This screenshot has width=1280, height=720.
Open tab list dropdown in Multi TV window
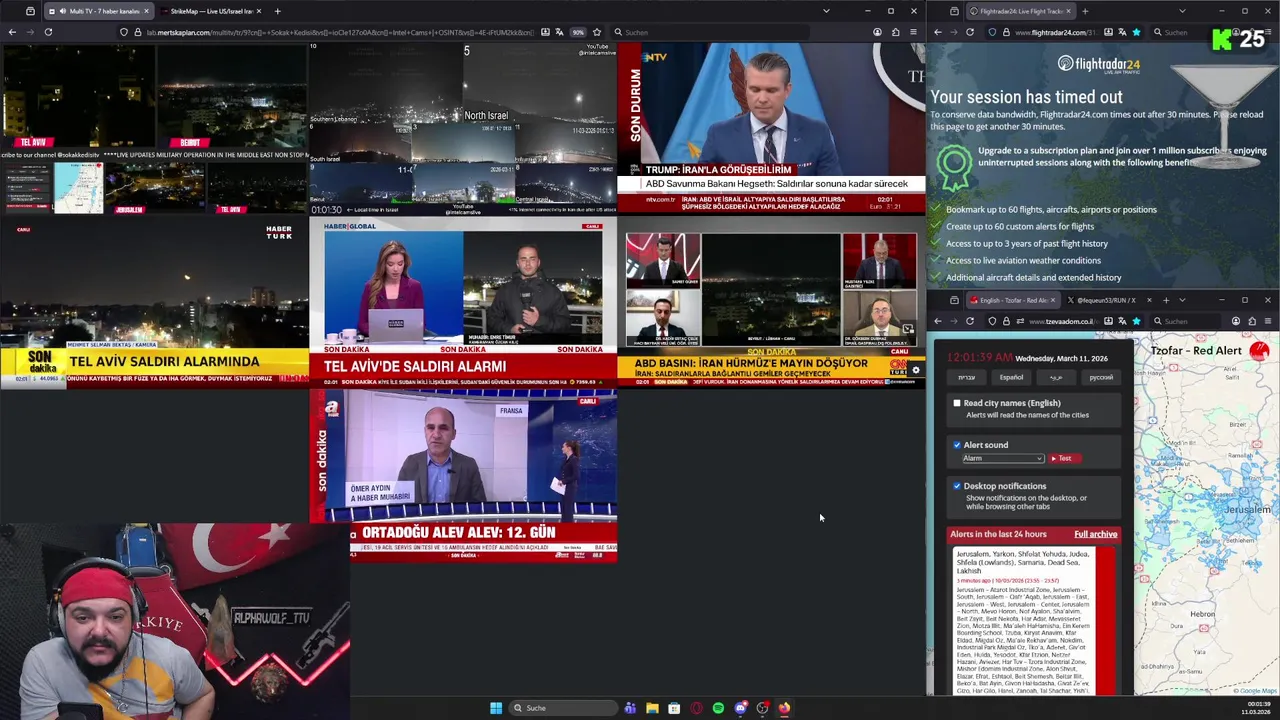[x=826, y=11]
